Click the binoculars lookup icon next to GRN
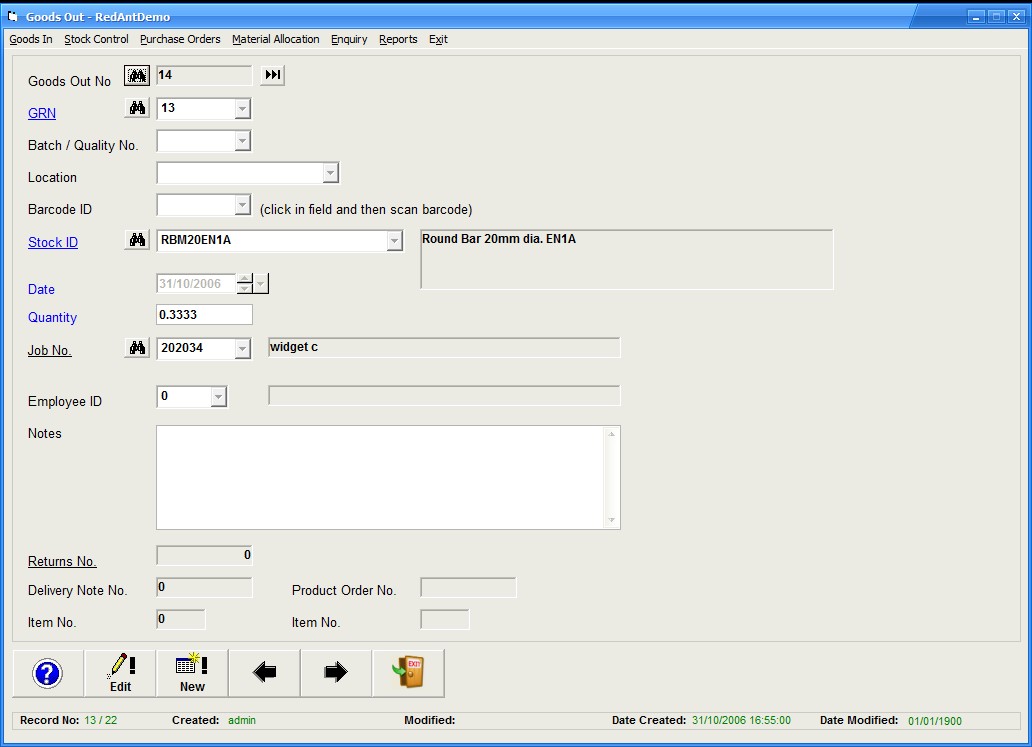1032x747 pixels. (x=137, y=108)
